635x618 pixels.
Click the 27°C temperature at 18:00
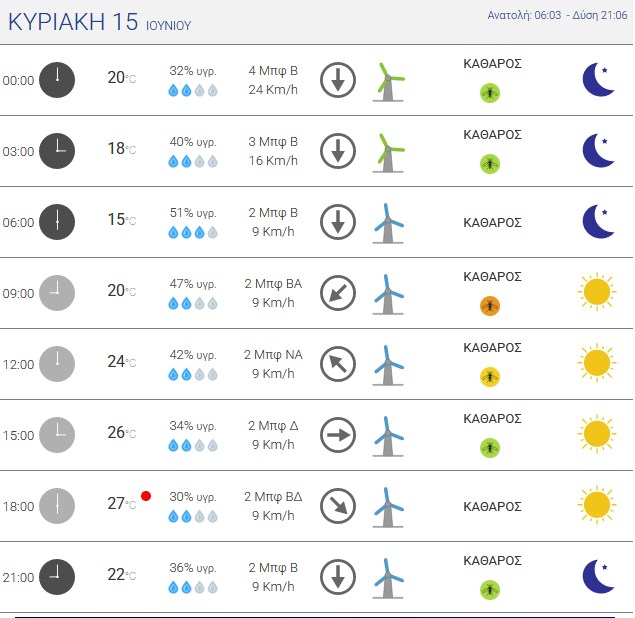121,503
